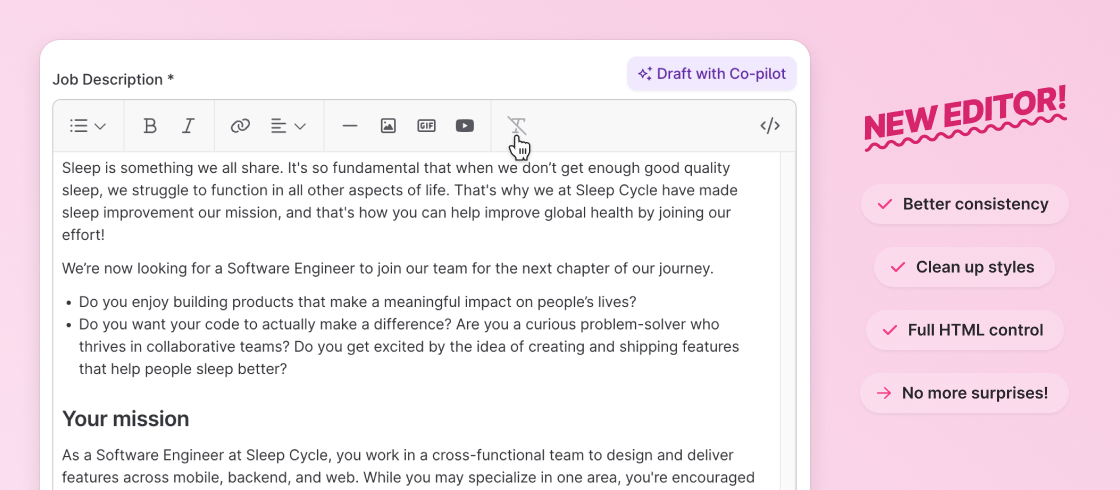The height and width of the screenshot is (490, 1120).
Task: Click the insert image icon
Action: pos(388,126)
